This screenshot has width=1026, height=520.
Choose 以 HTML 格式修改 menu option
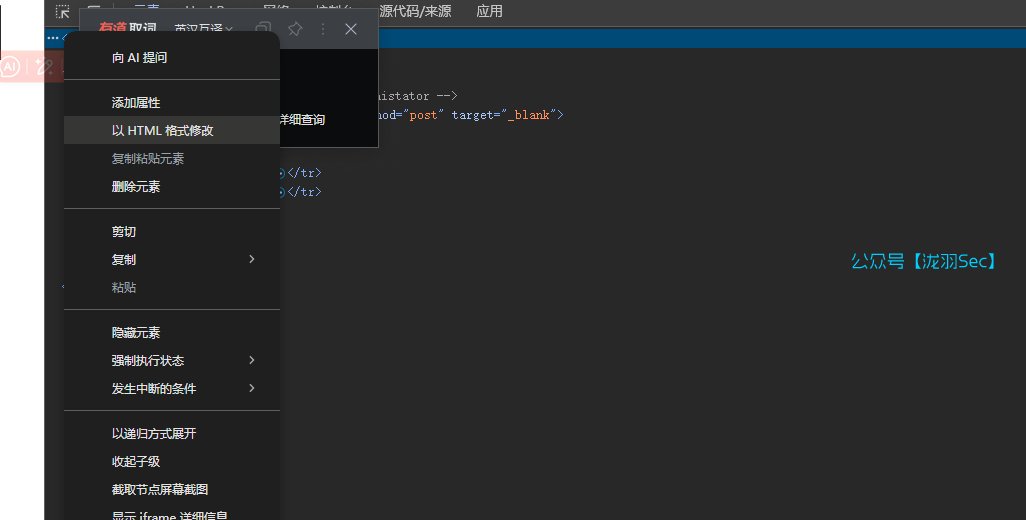tap(162, 131)
